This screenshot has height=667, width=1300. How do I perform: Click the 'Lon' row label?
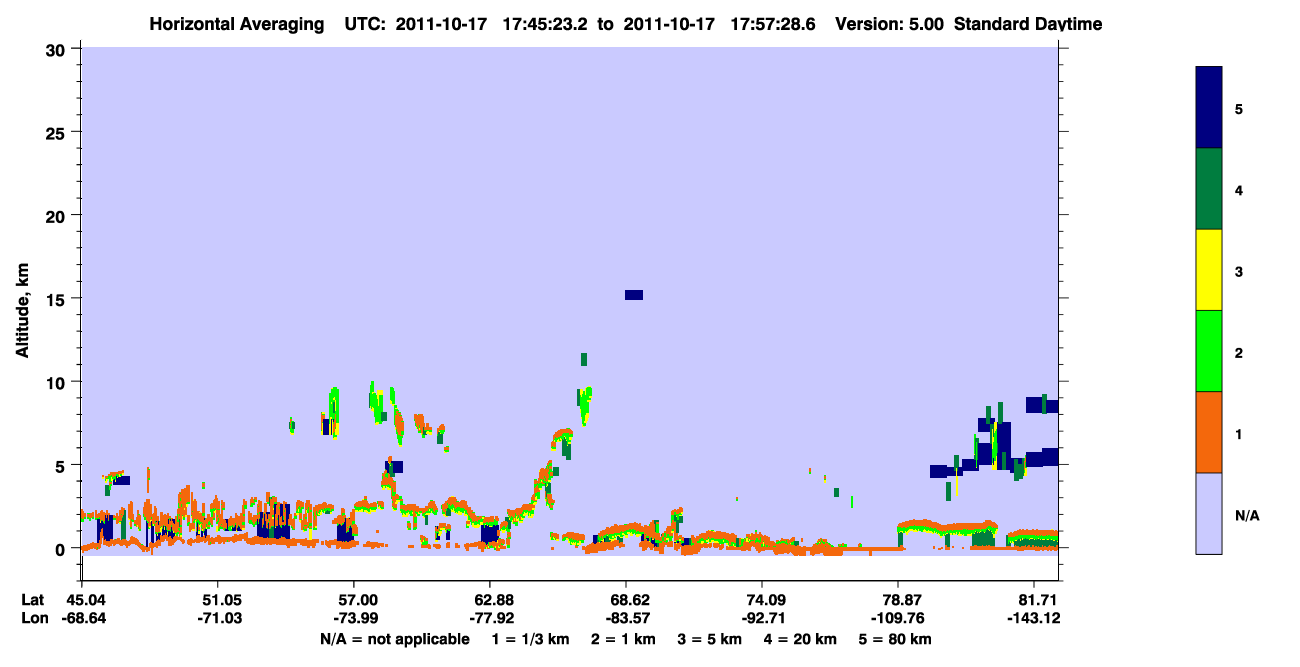coord(33,618)
